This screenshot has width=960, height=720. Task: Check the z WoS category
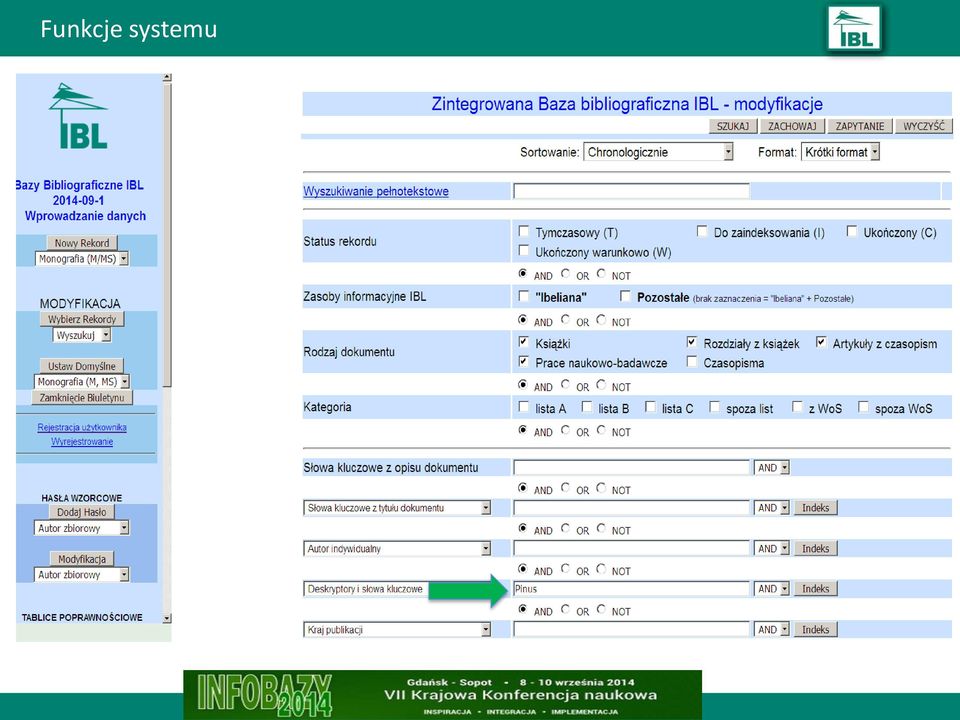(x=797, y=407)
